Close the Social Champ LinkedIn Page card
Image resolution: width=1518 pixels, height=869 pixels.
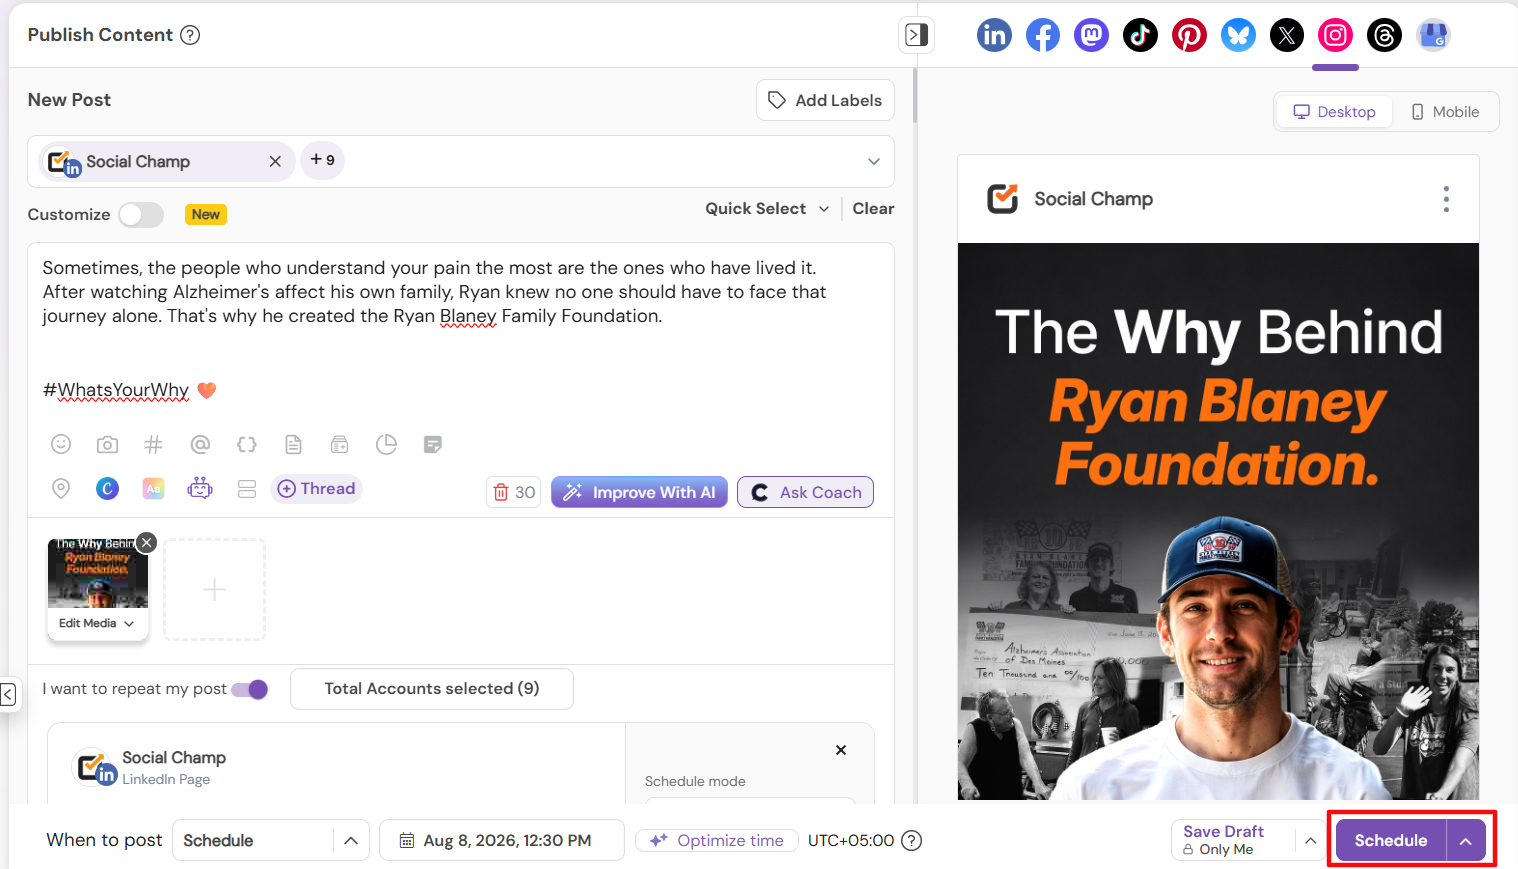841,750
